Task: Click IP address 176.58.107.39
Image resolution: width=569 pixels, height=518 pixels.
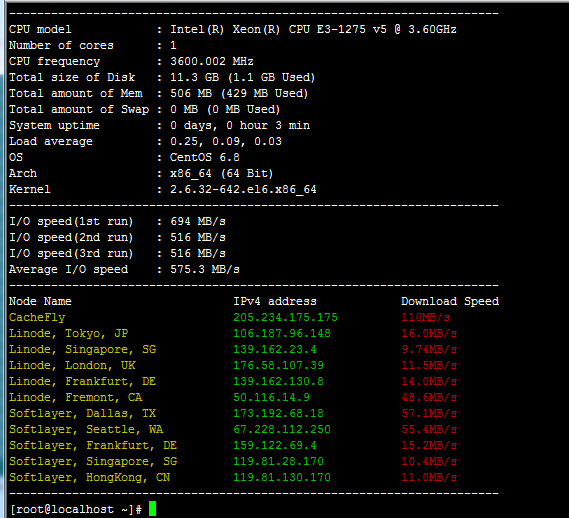Action: [x=278, y=365]
